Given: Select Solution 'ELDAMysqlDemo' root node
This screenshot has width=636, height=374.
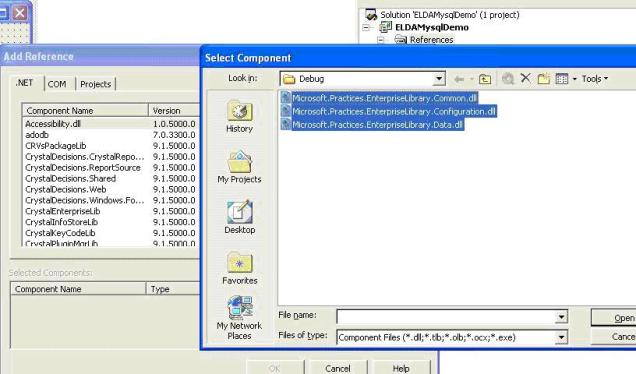Looking at the screenshot, I should (450, 15).
